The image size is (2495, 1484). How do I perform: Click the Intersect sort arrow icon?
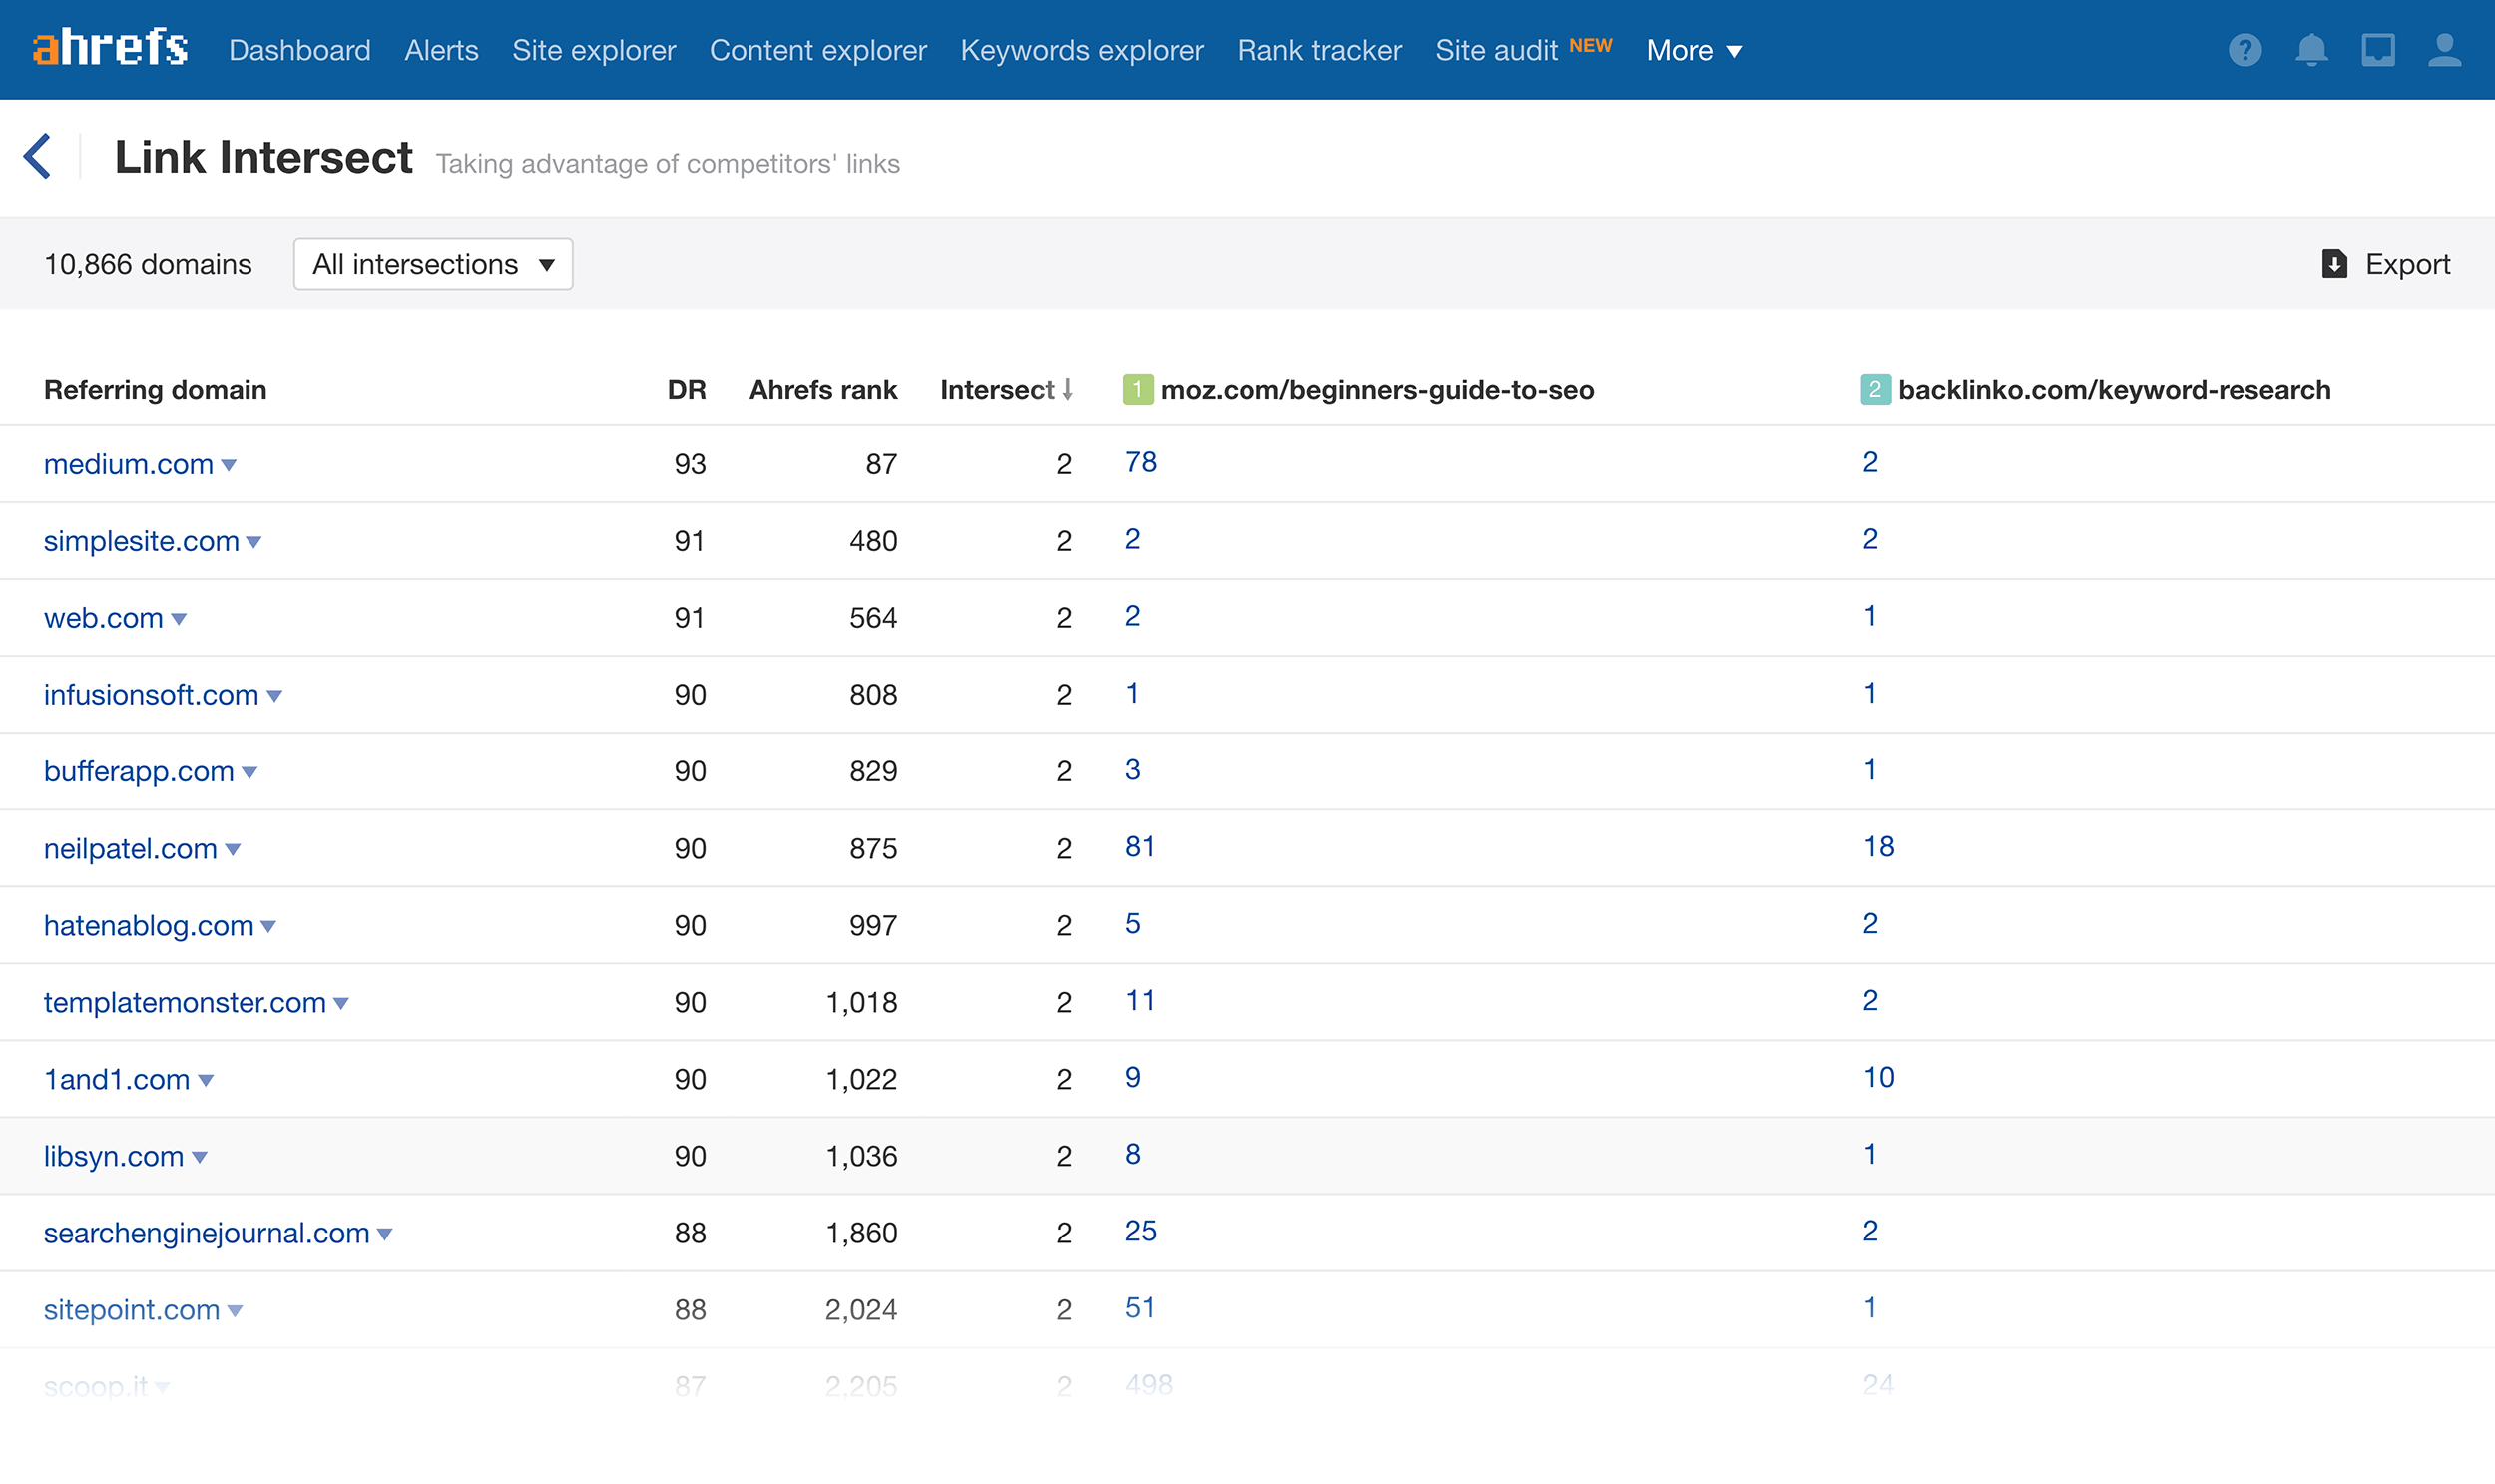(1067, 390)
